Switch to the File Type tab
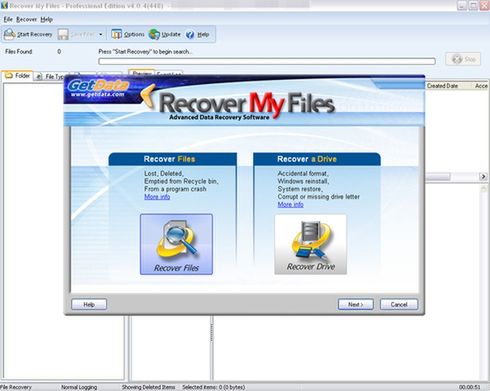The width and height of the screenshot is (490, 391). click(50, 76)
